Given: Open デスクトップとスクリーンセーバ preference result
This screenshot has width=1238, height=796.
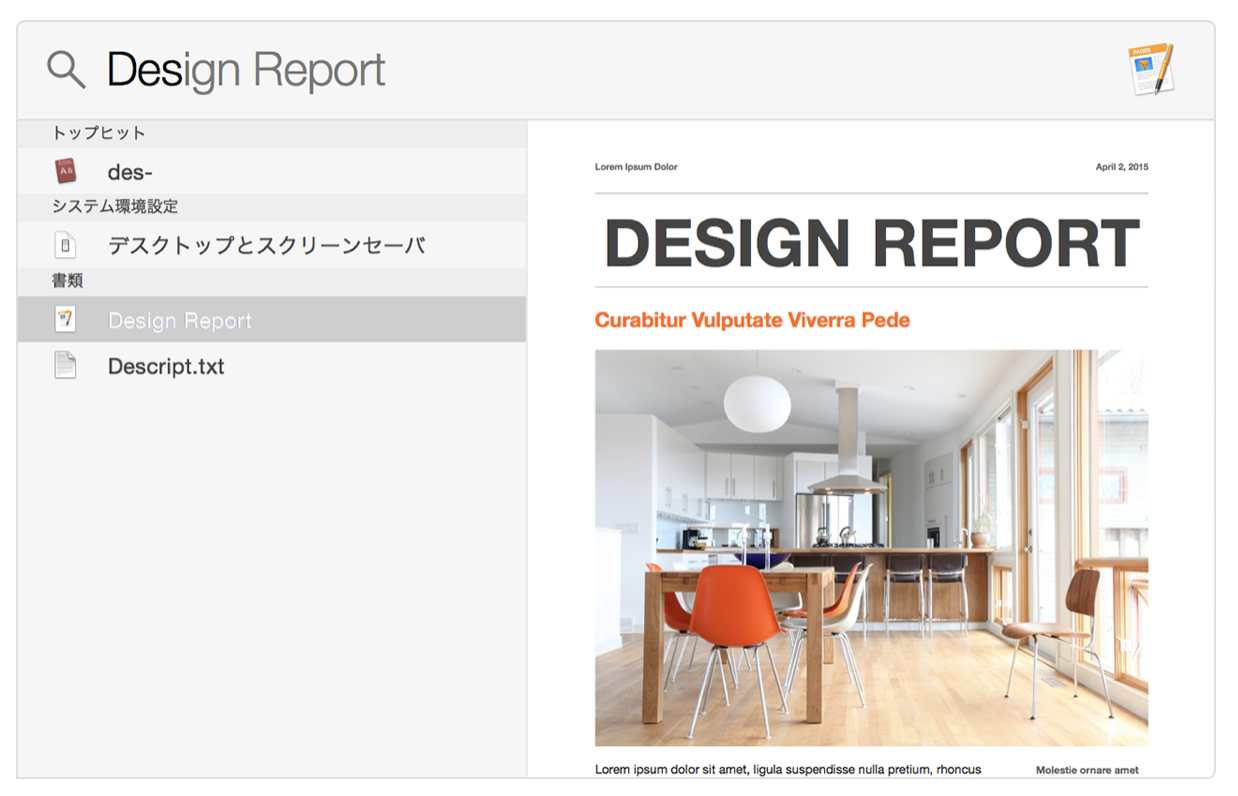Looking at the screenshot, I should (266, 245).
